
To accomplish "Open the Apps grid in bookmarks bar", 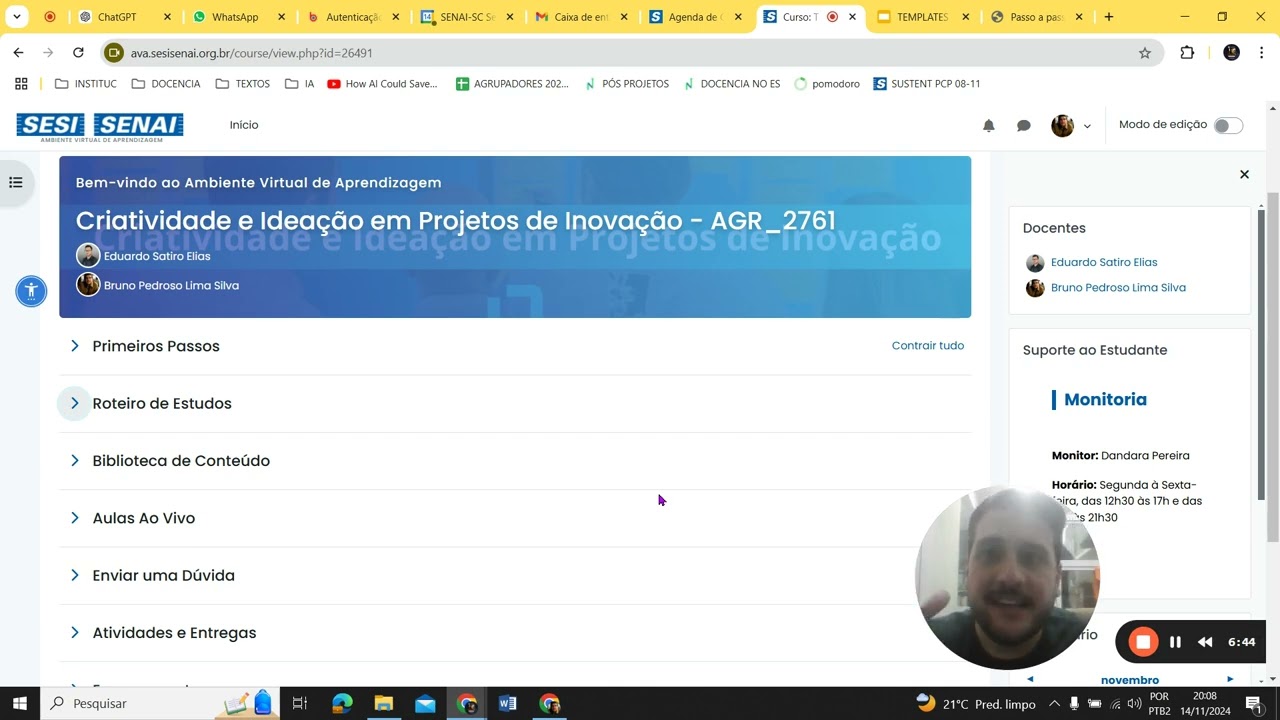I will pos(21,84).
